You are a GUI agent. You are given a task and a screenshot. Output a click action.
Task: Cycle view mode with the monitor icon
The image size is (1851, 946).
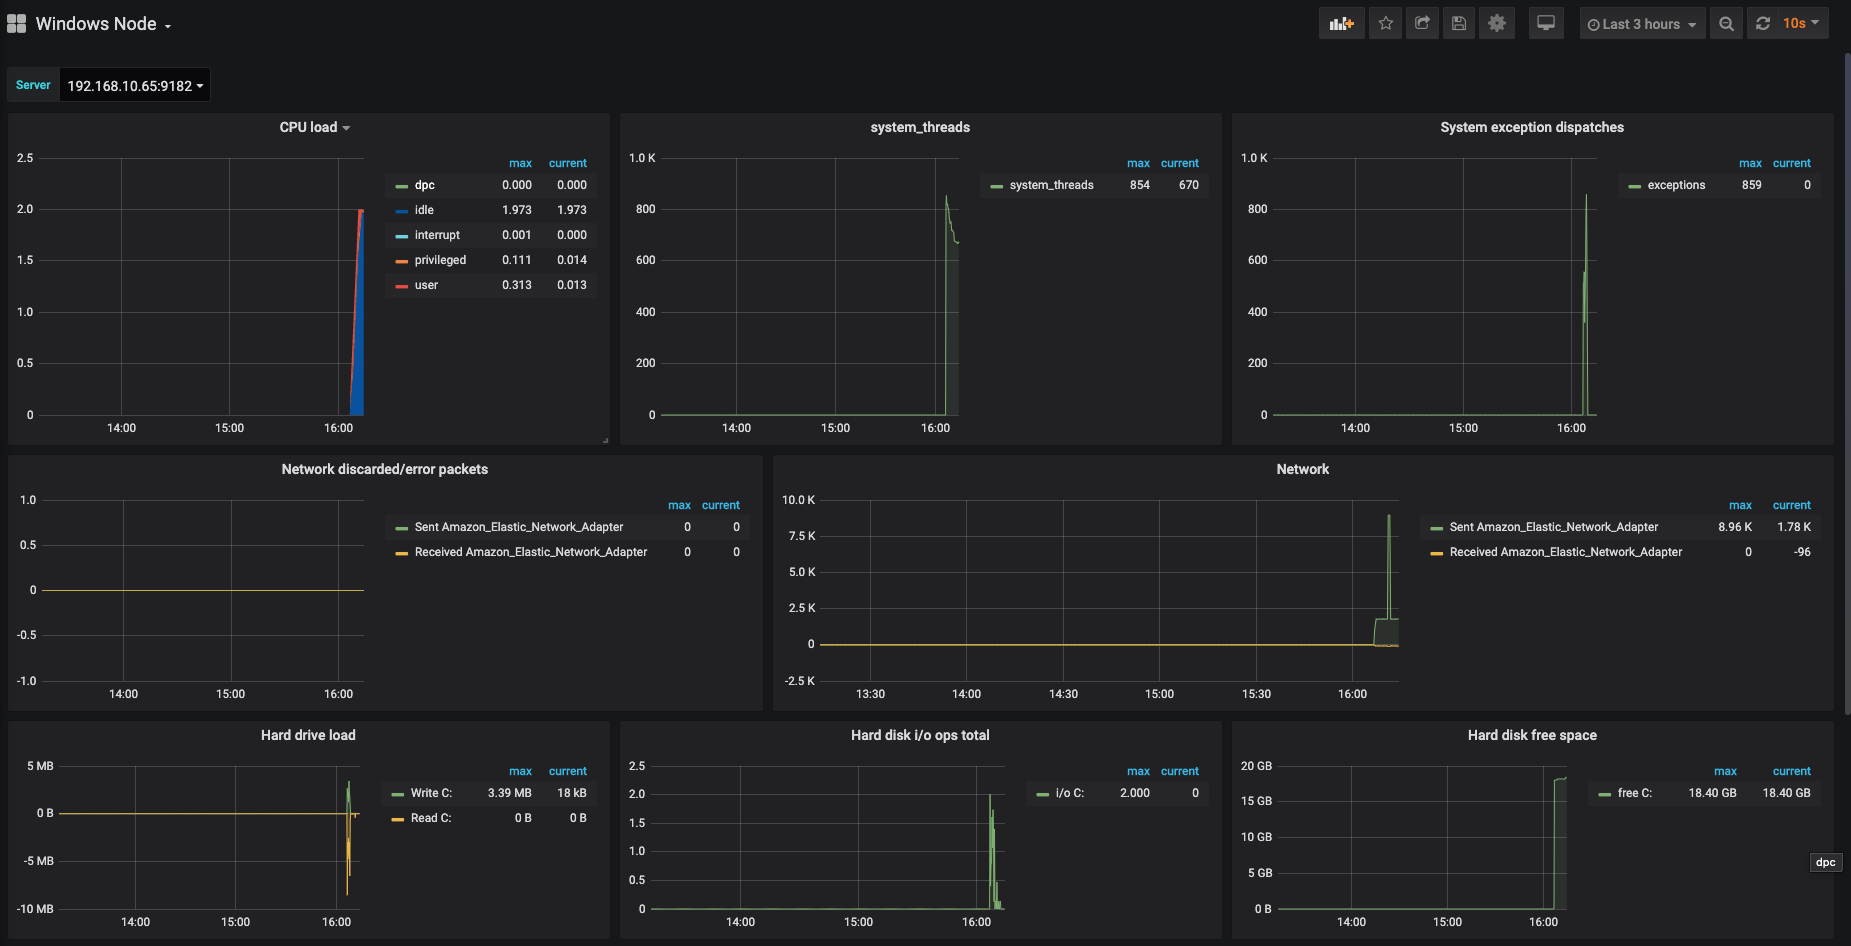[1546, 23]
